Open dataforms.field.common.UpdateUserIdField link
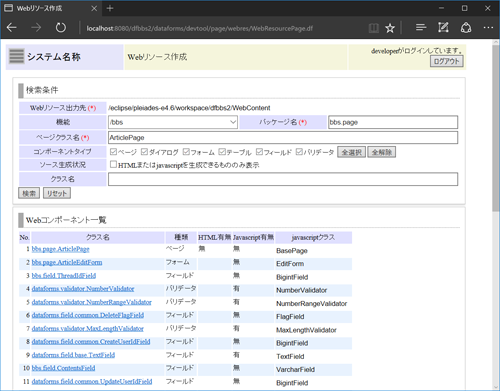Image resolution: width=500 pixels, height=391 pixels. [92, 382]
